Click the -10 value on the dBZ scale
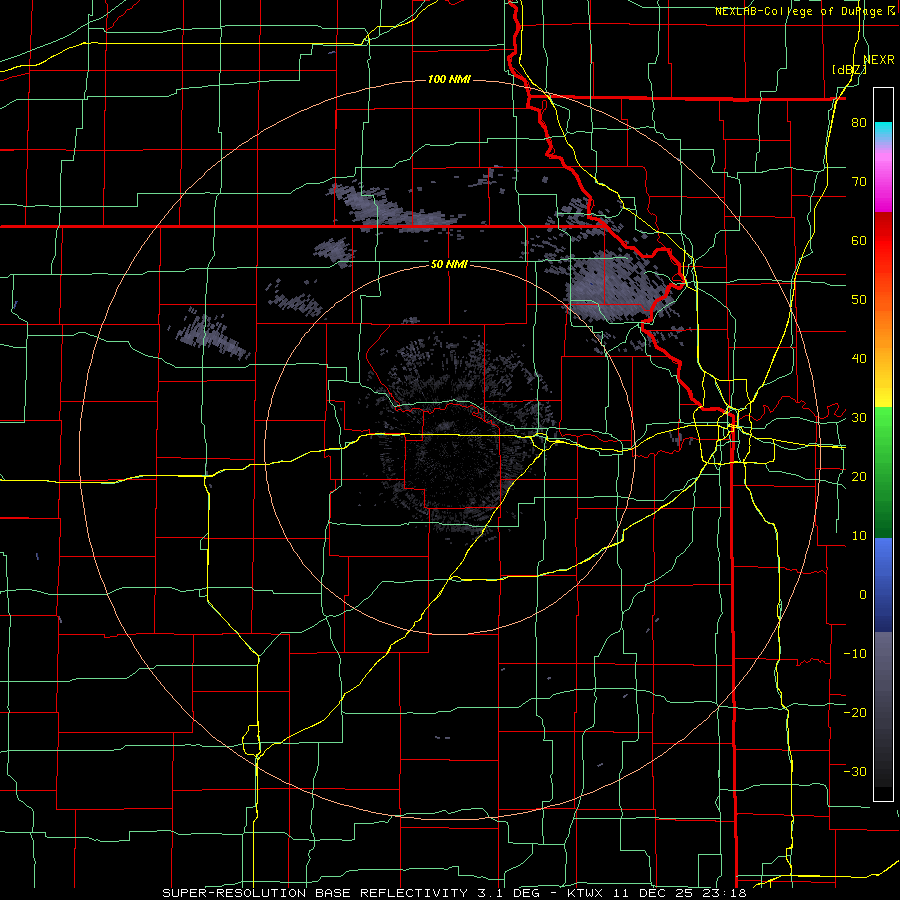The width and height of the screenshot is (900, 900). [855, 653]
